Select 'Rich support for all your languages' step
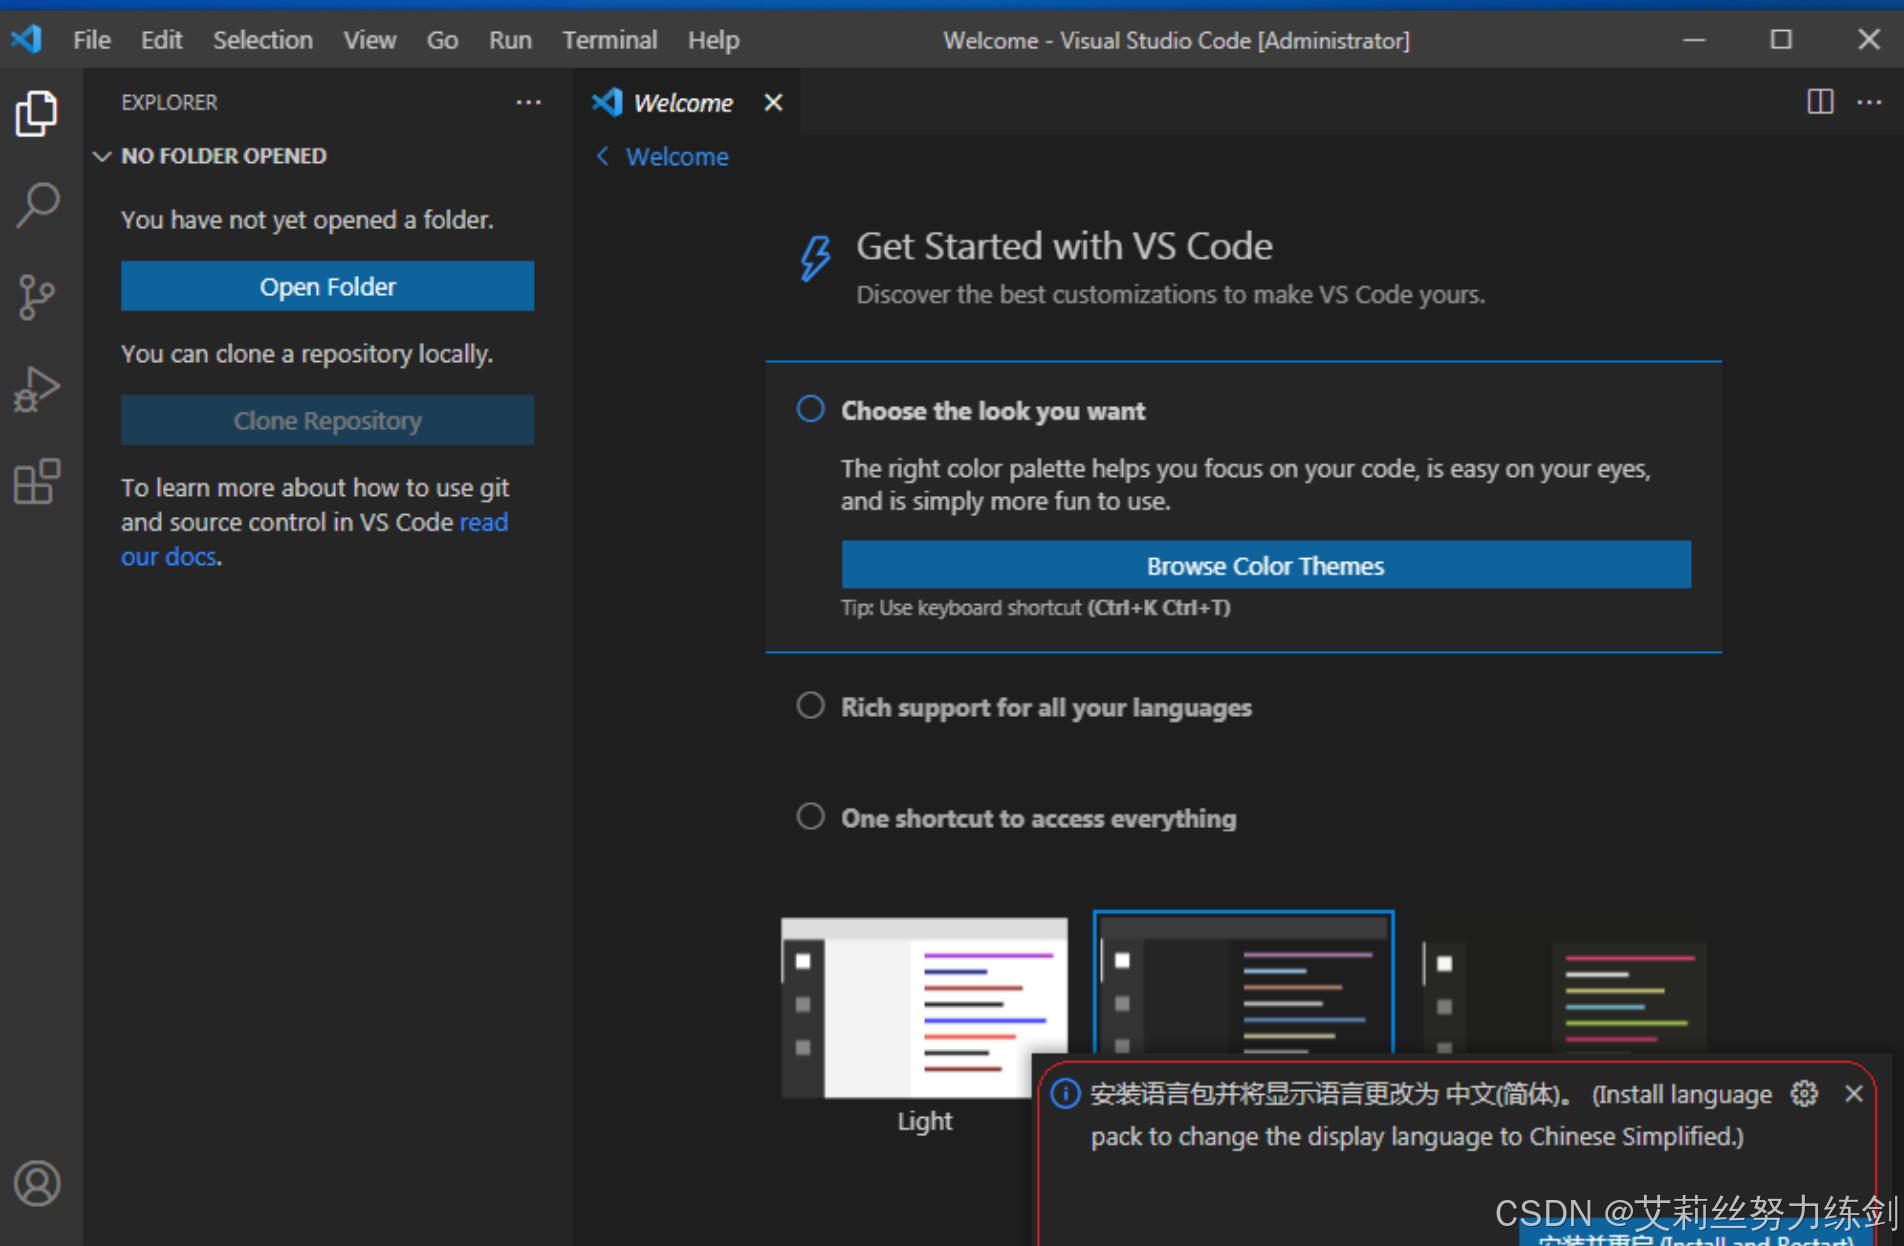 click(x=810, y=706)
